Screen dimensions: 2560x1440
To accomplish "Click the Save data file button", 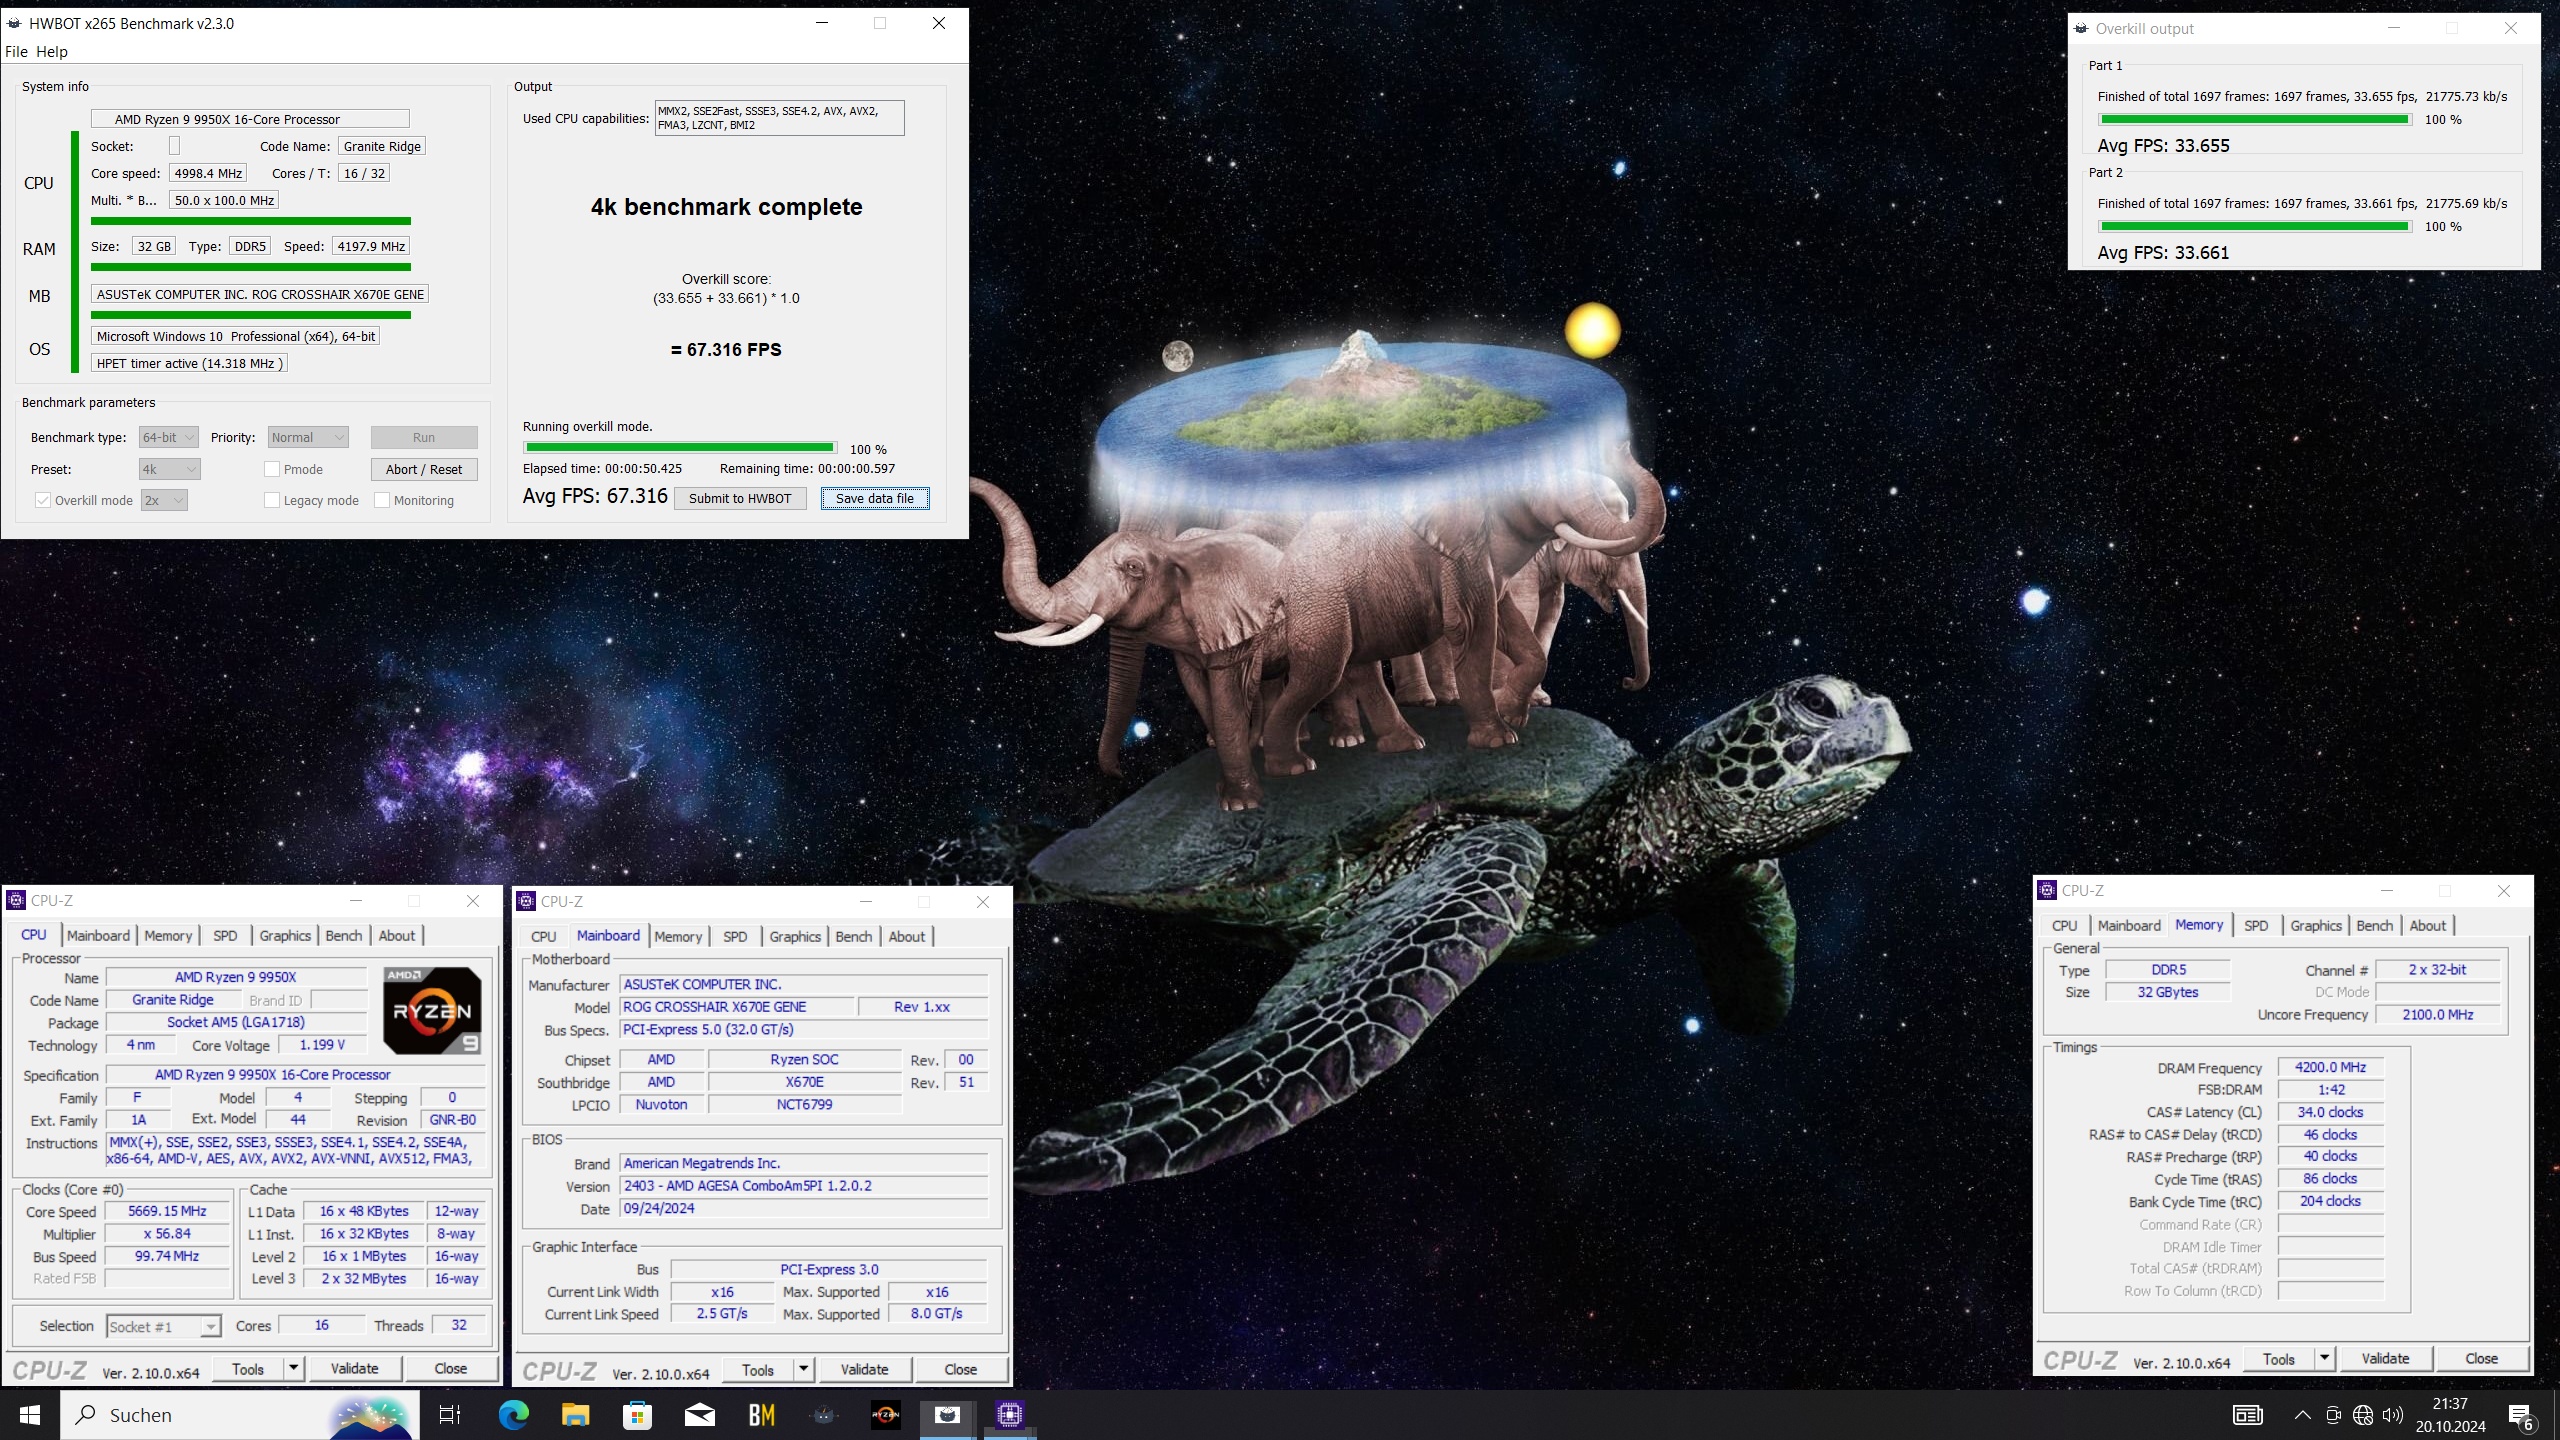I will [x=875, y=498].
